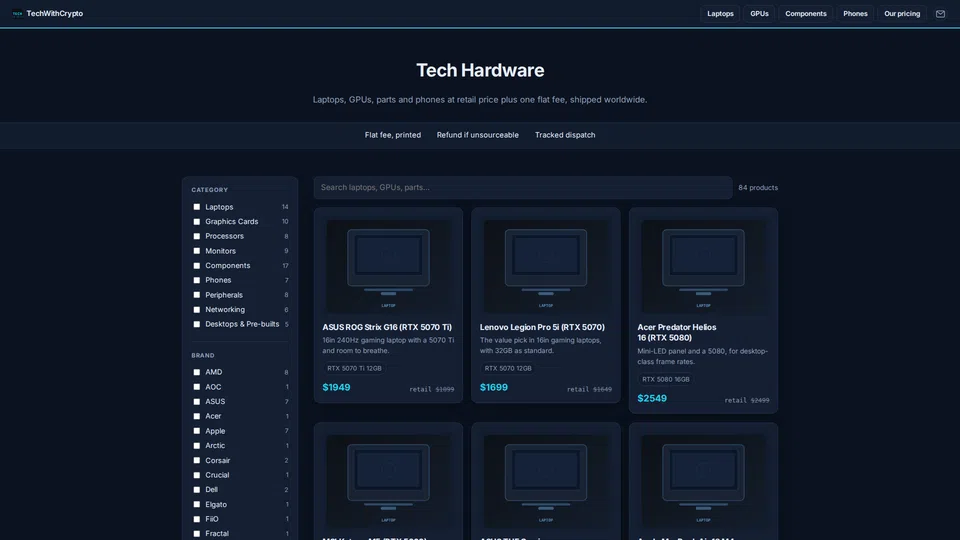Open the Our pricing page
The width and height of the screenshot is (960, 540).
coord(902,13)
